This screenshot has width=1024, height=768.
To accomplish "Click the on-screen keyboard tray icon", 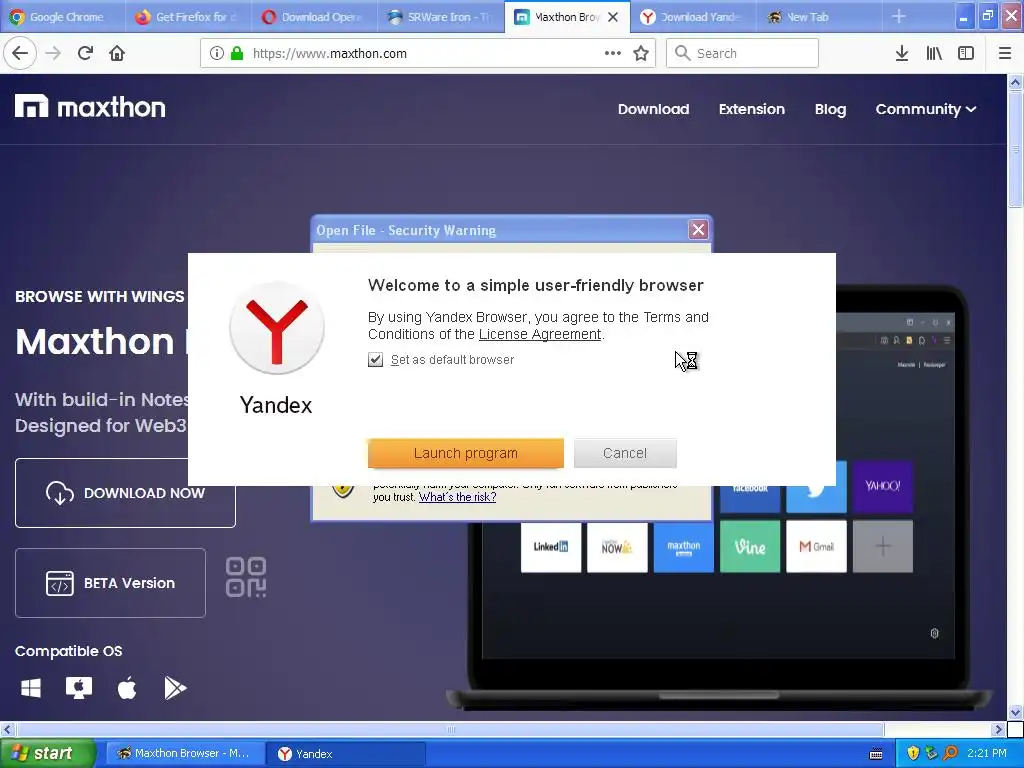I will point(876,754).
